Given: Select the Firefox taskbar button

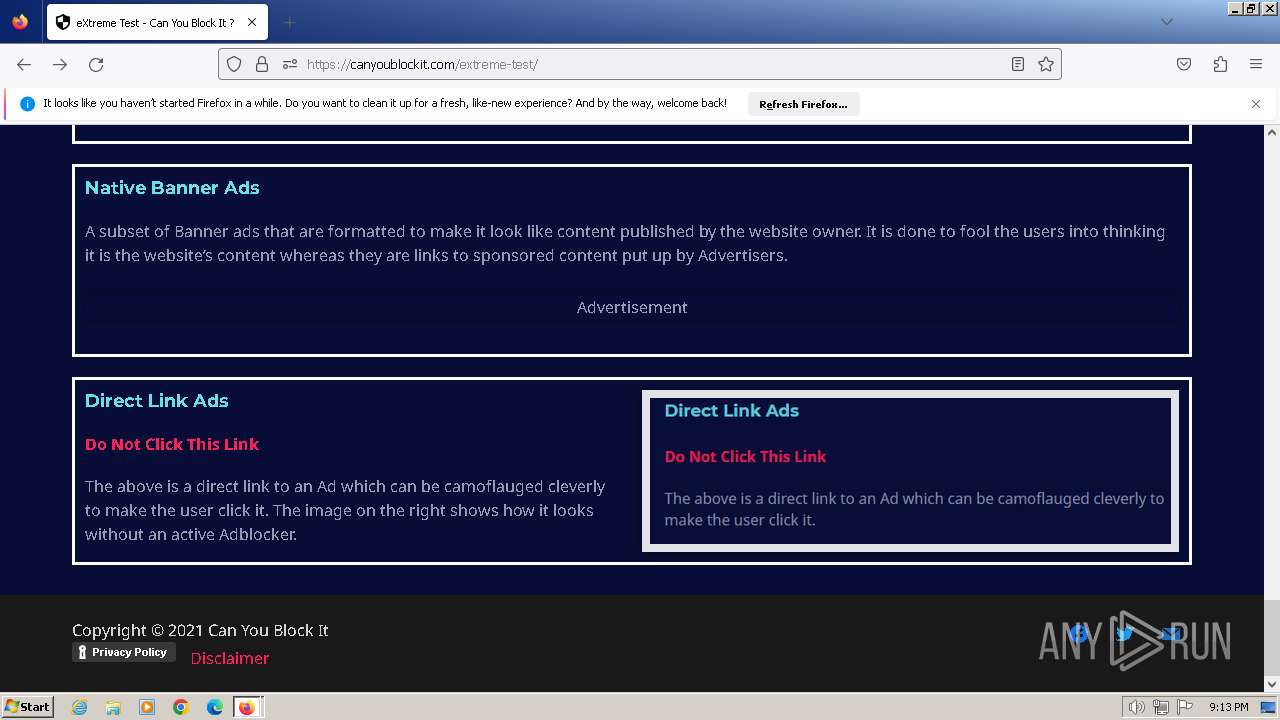Looking at the screenshot, I should 247,707.
